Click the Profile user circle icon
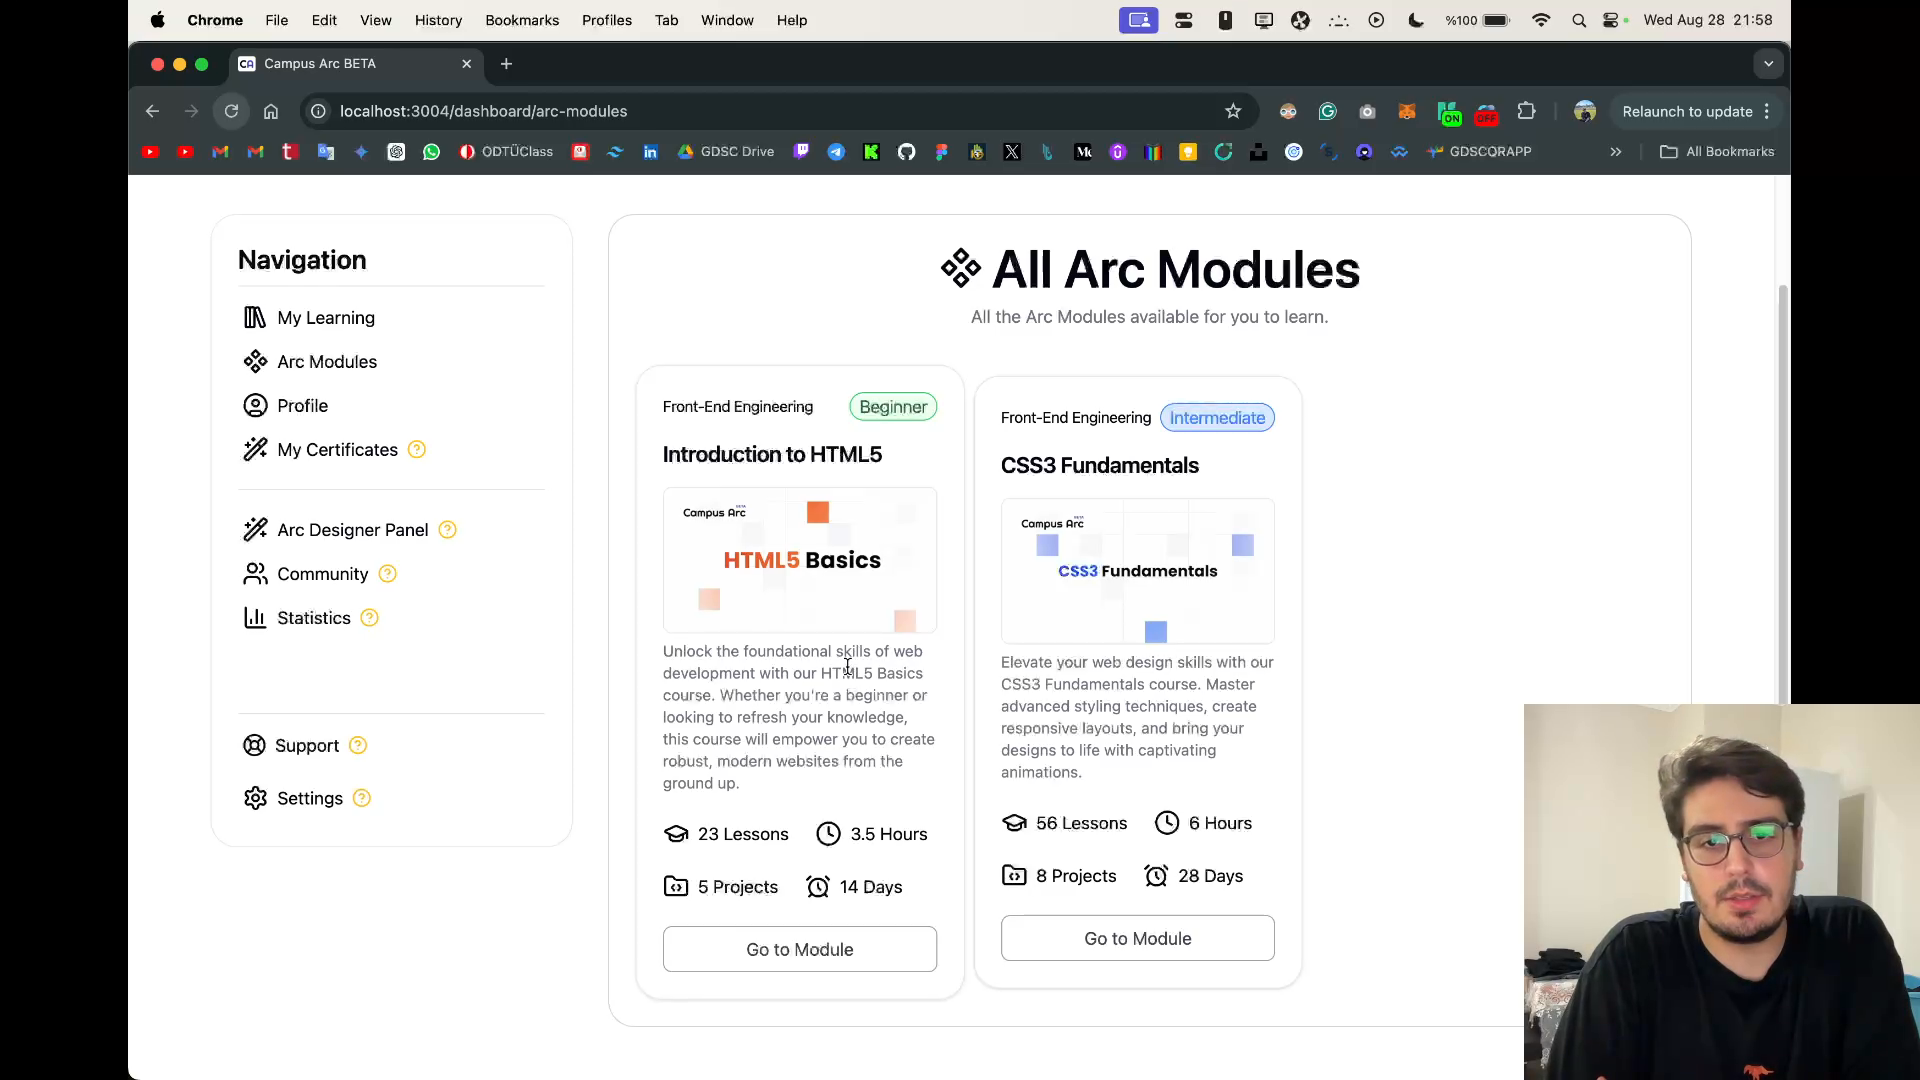Viewport: 1920px width, 1080px height. pos(255,406)
